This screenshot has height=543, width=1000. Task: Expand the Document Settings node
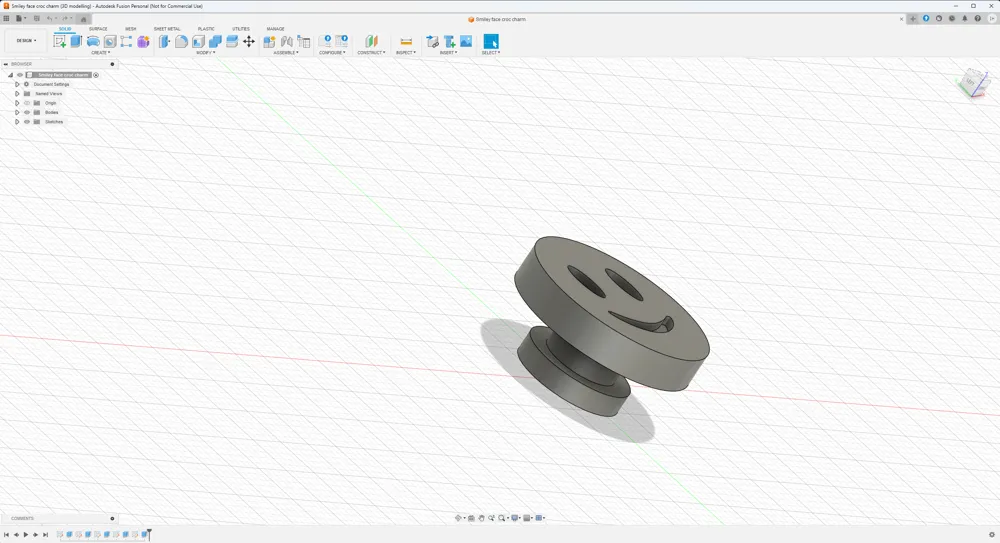[x=17, y=84]
